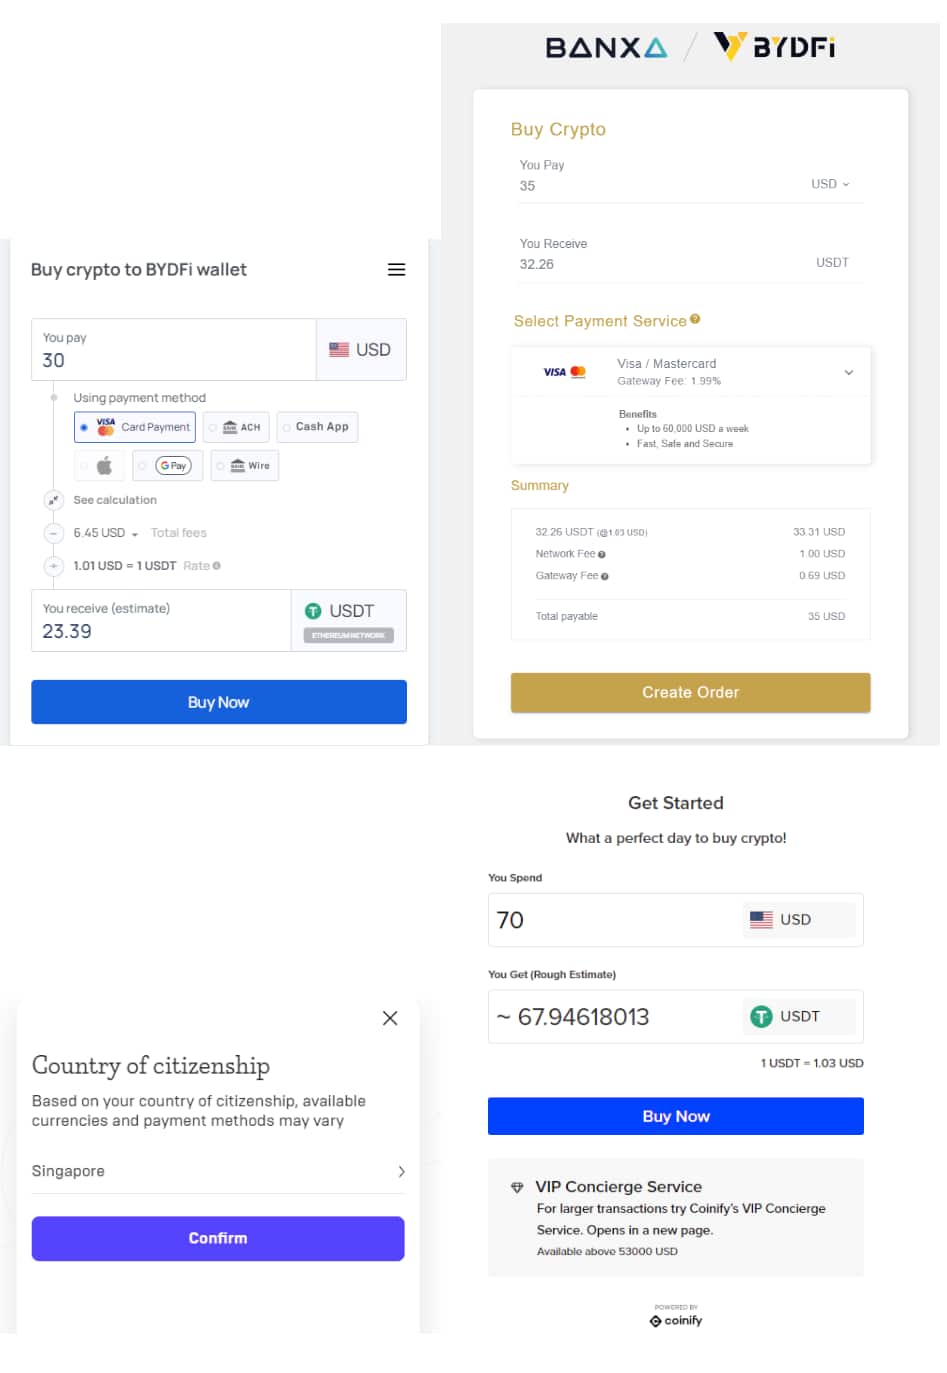The image size is (947, 1373).
Task: Click the VIP Concierge shield icon
Action: pyautogui.click(x=517, y=1188)
